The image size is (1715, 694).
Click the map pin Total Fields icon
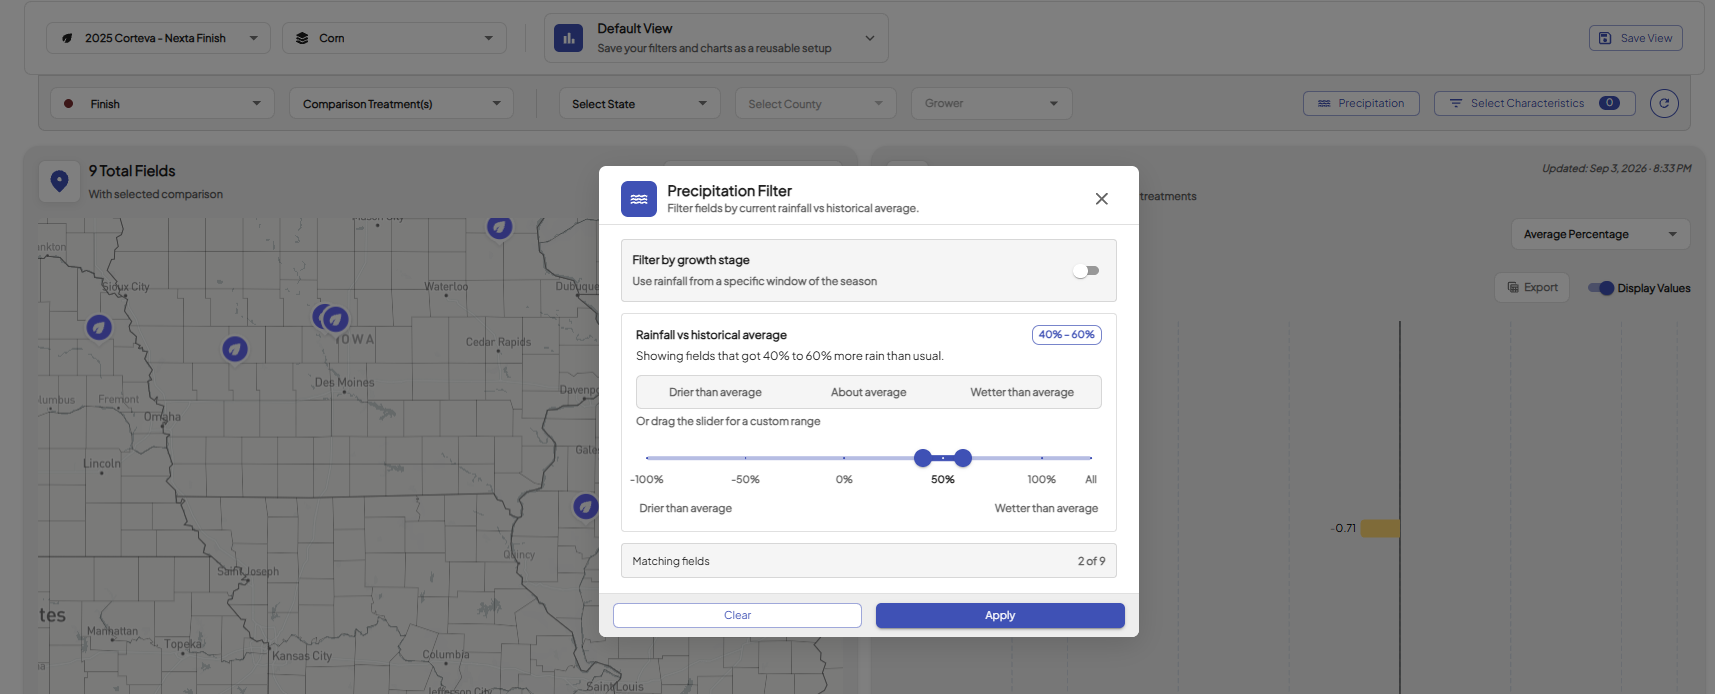tap(59, 181)
